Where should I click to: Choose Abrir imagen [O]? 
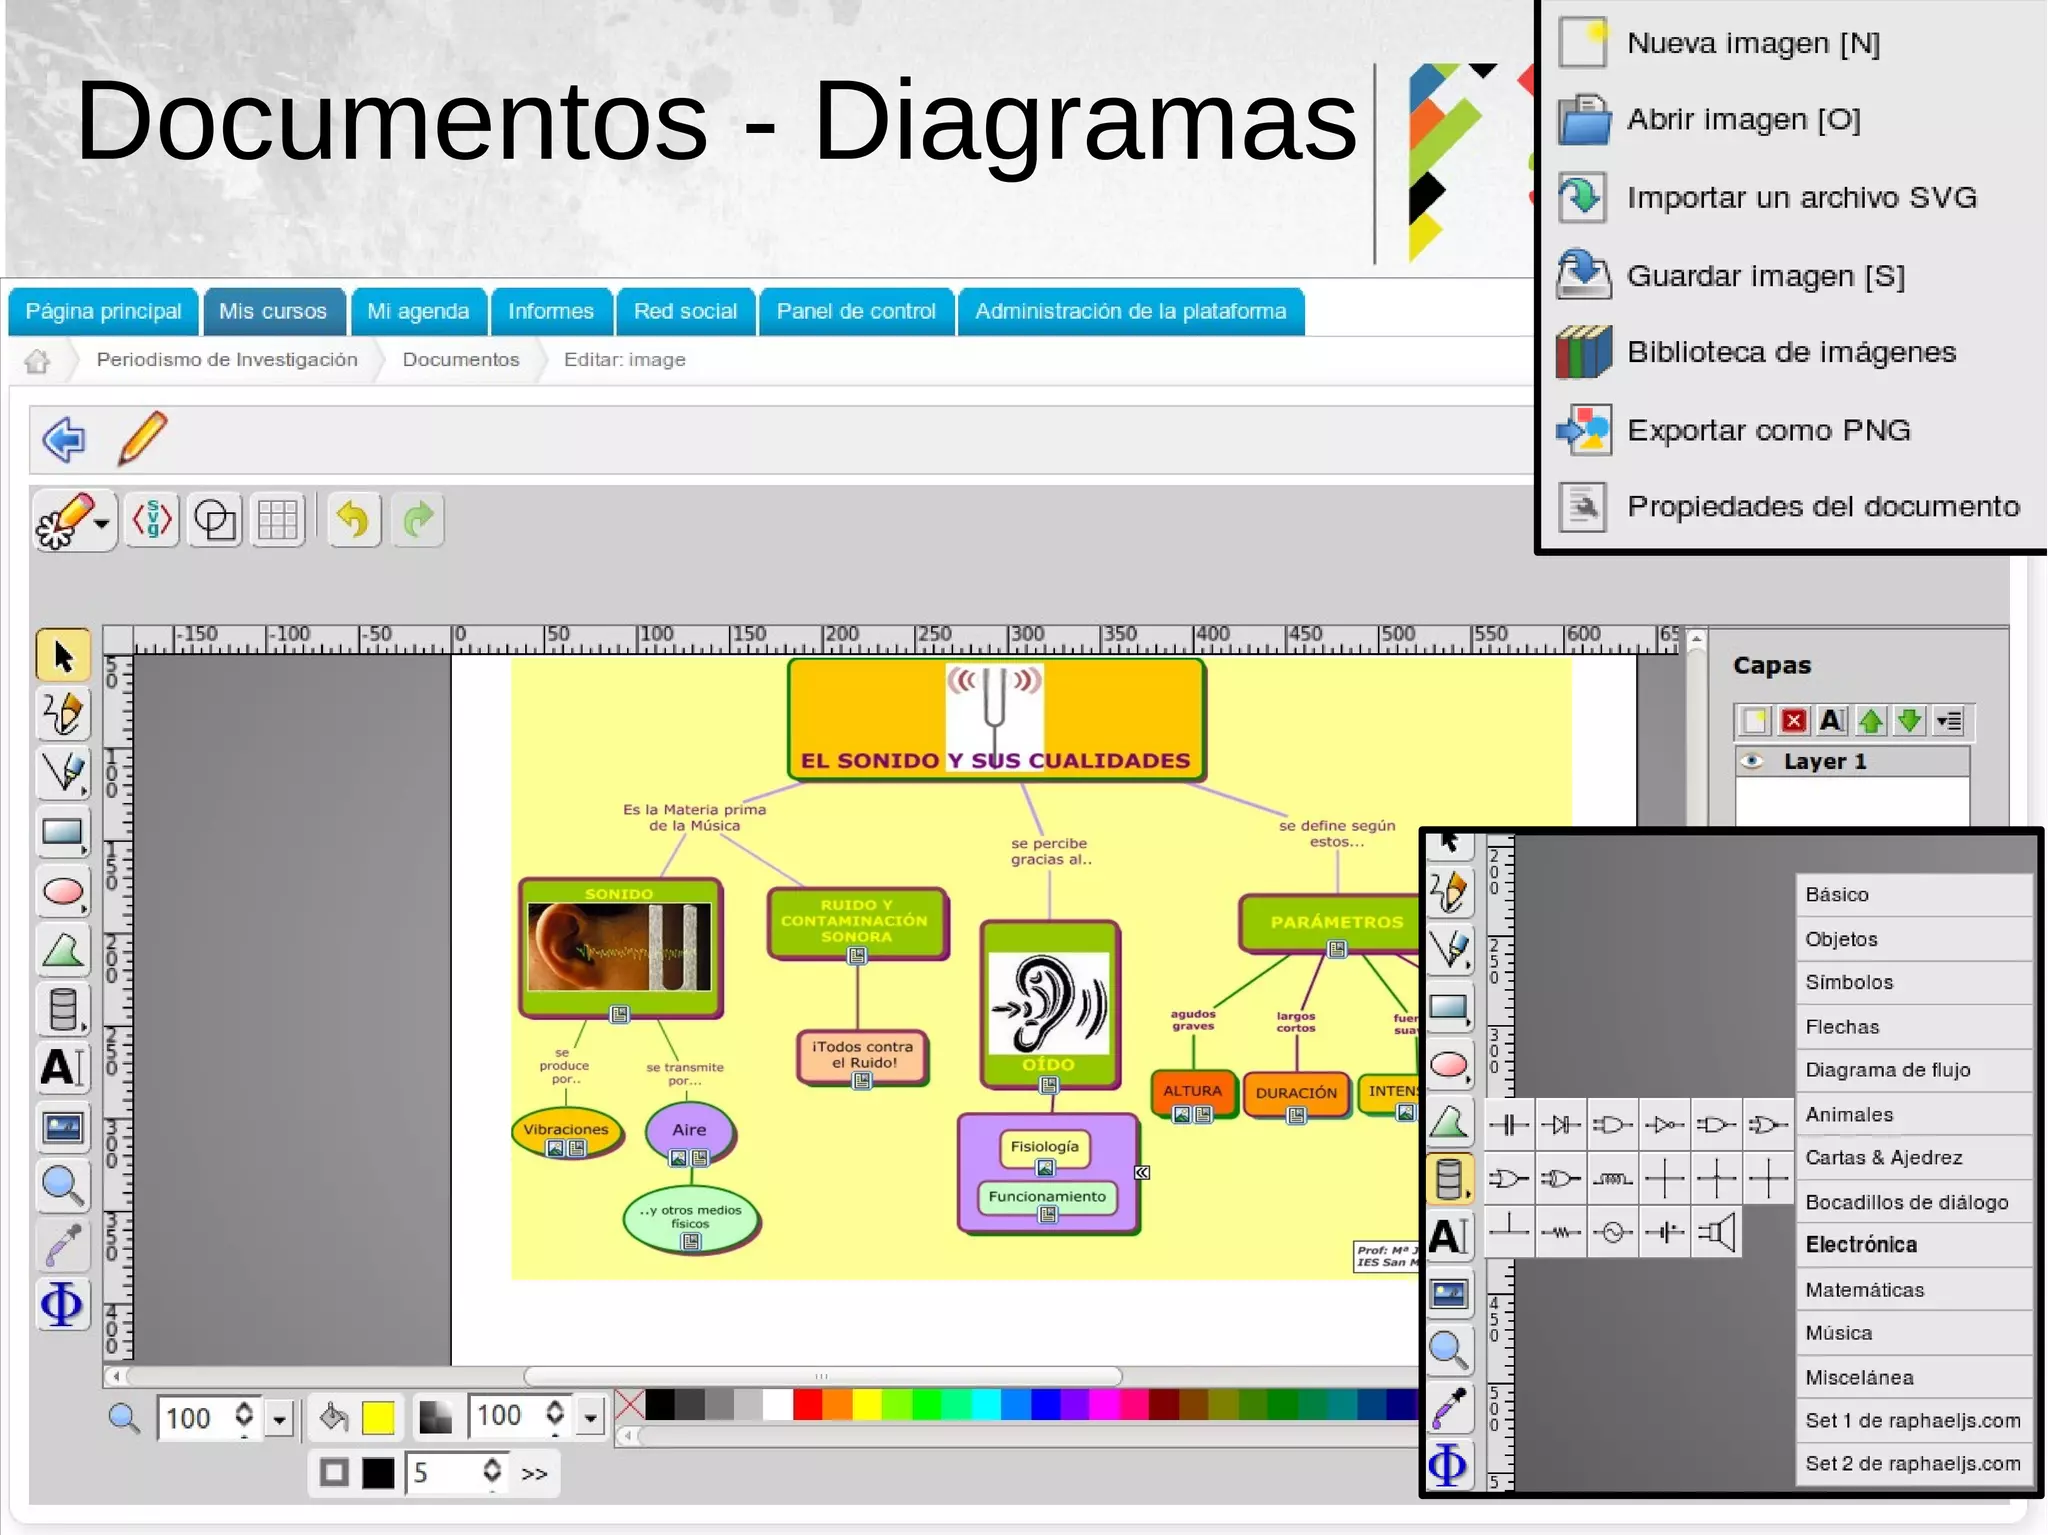click(x=1709, y=120)
